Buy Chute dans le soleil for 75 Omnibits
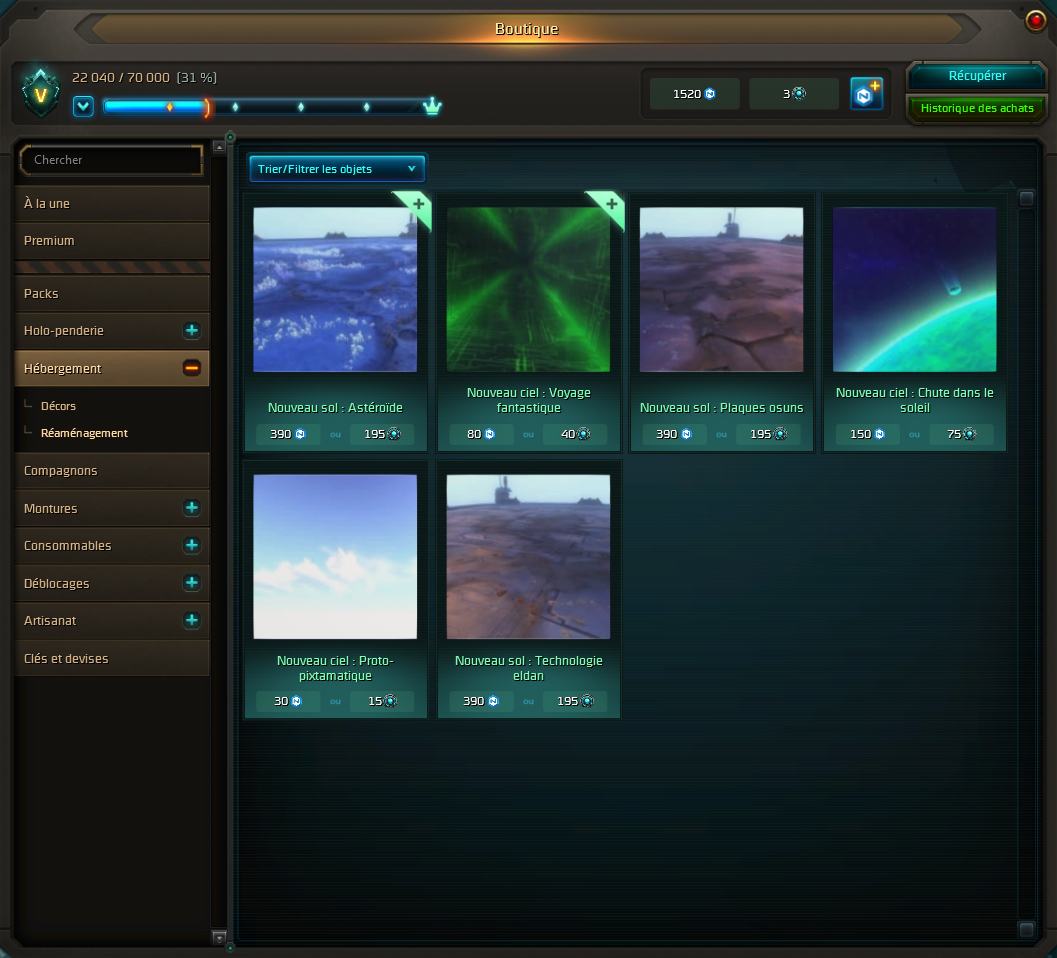The image size is (1057, 958). pyautogui.click(x=961, y=434)
